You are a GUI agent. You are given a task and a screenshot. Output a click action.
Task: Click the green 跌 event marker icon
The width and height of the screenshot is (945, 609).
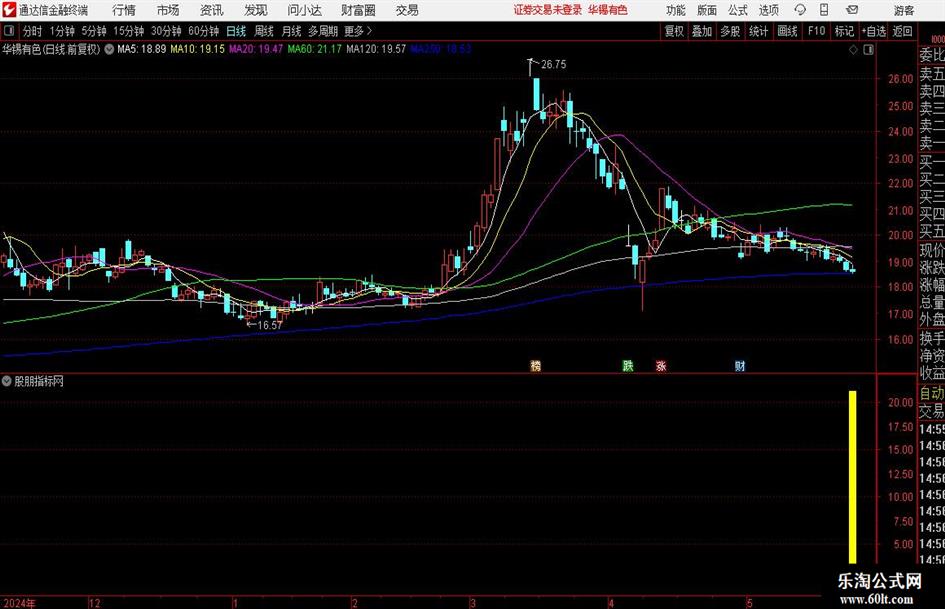[628, 365]
